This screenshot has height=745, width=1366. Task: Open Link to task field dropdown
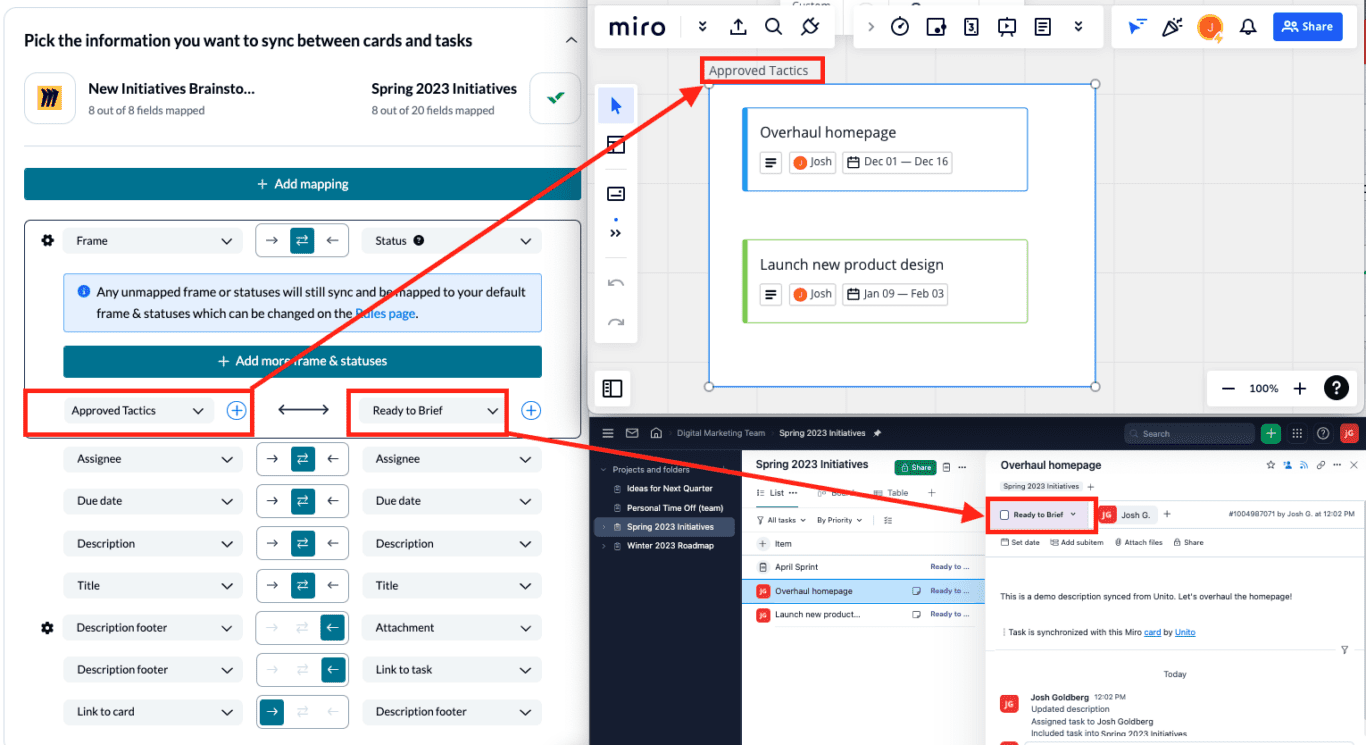(x=452, y=669)
